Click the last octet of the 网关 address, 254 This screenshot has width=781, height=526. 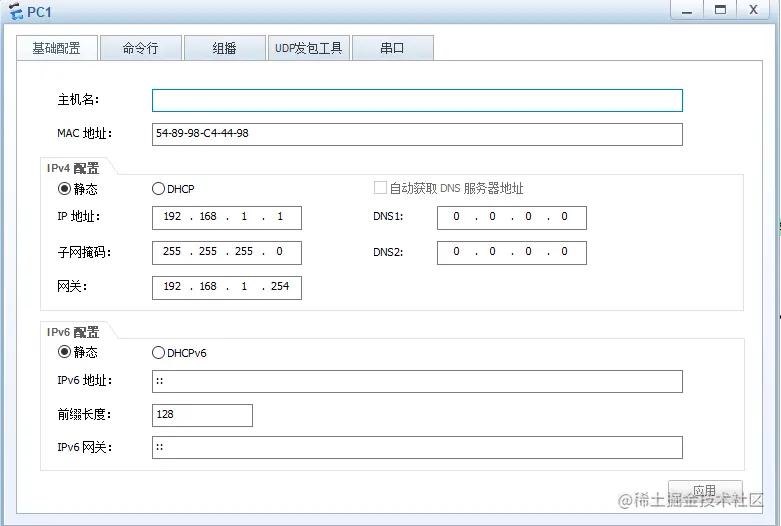280,286
